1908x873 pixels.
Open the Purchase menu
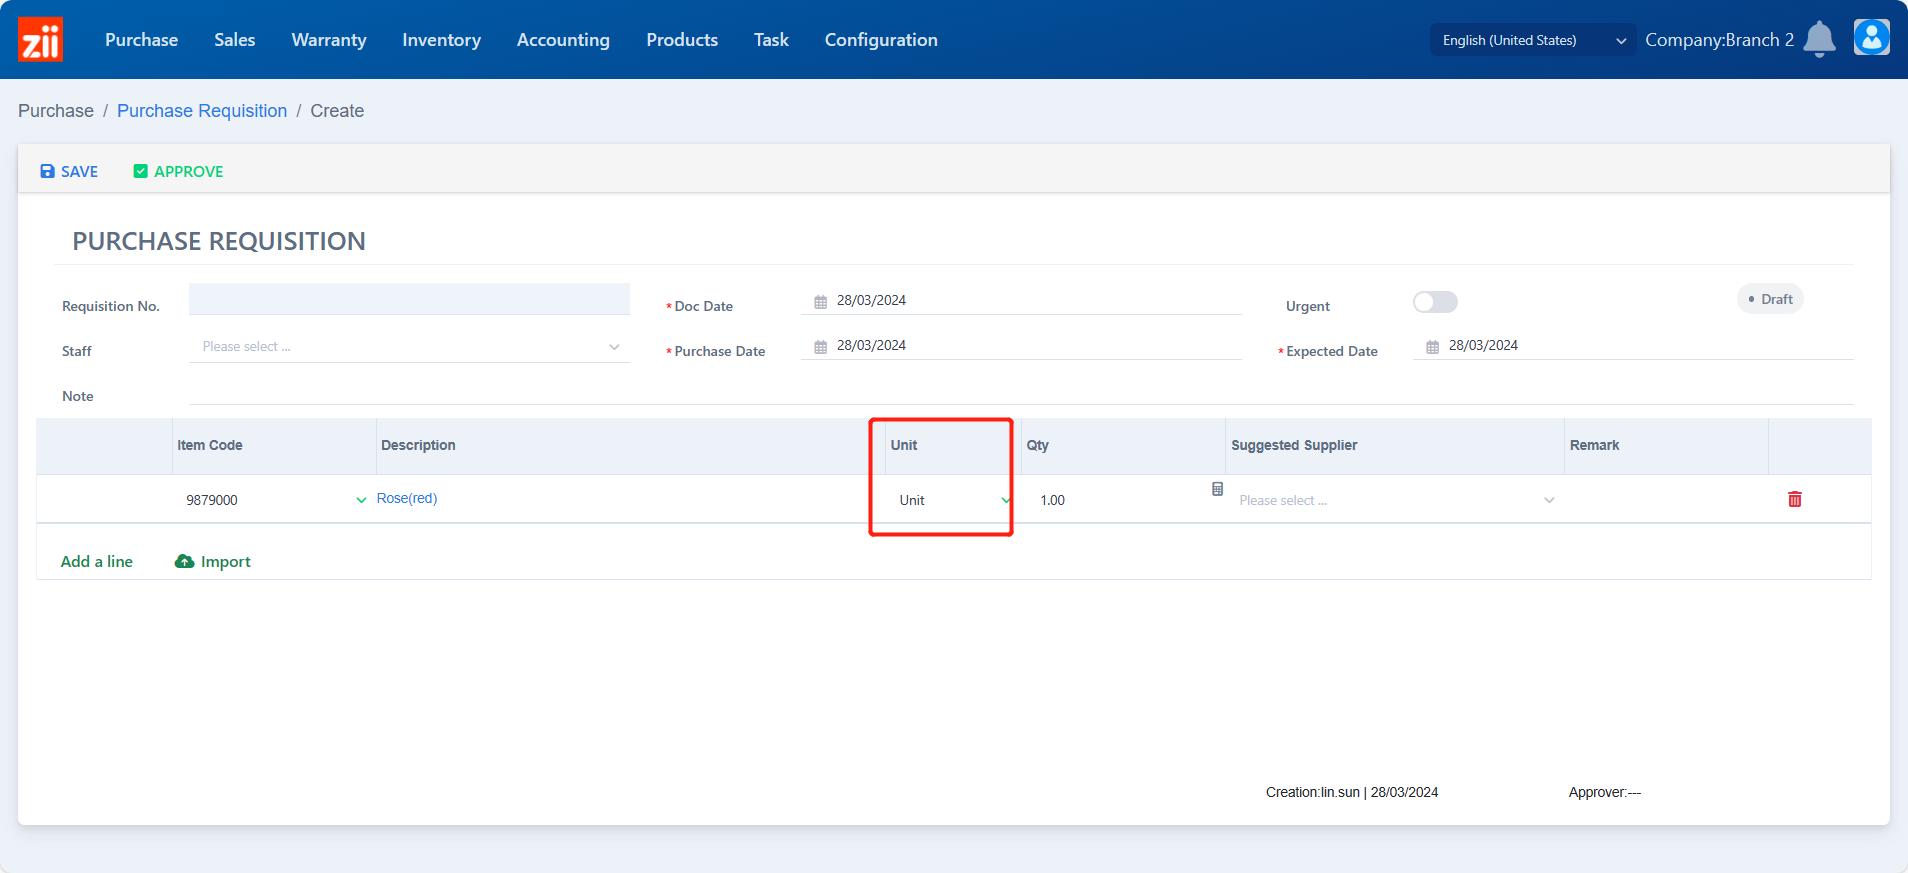pos(141,40)
